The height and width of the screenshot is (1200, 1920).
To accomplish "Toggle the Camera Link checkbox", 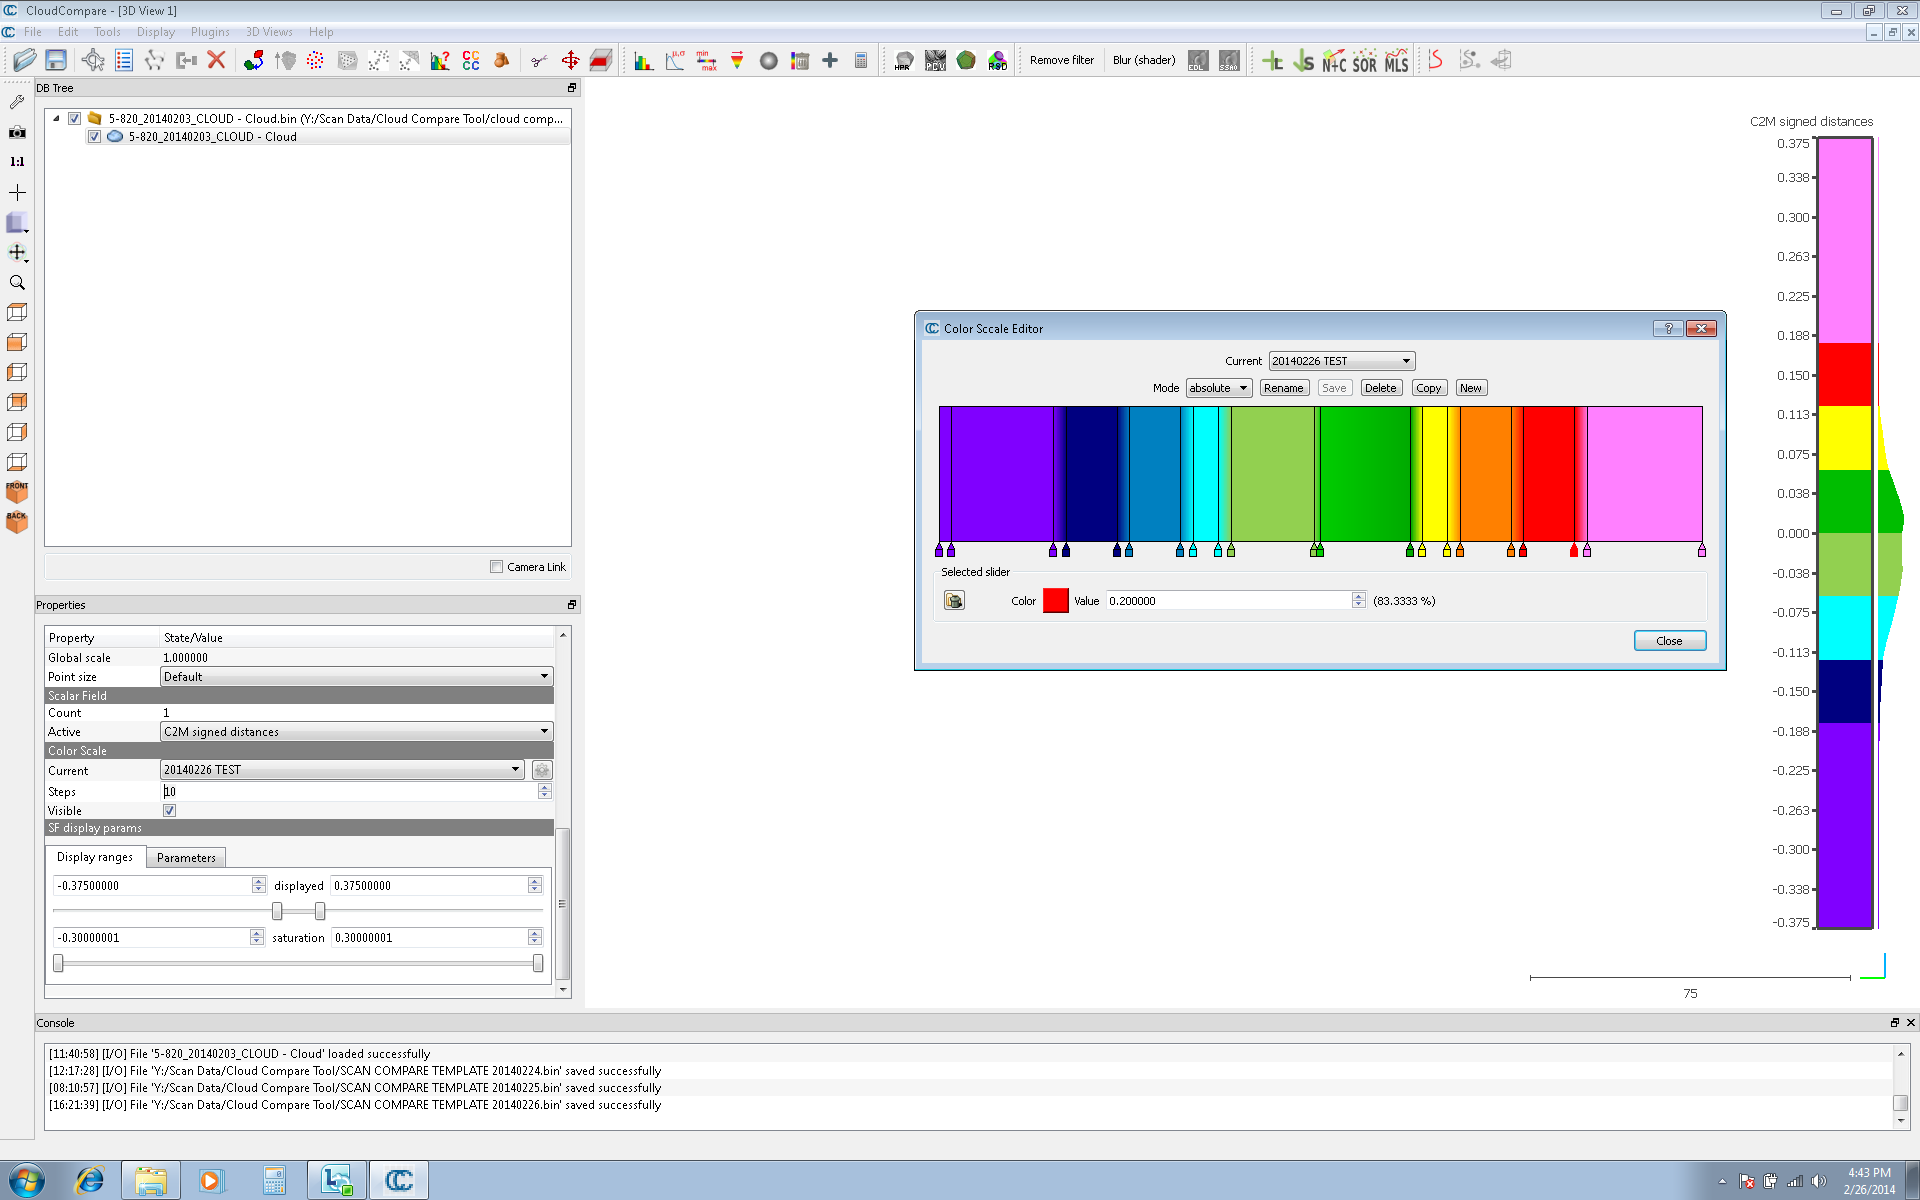I will pyautogui.click(x=497, y=567).
